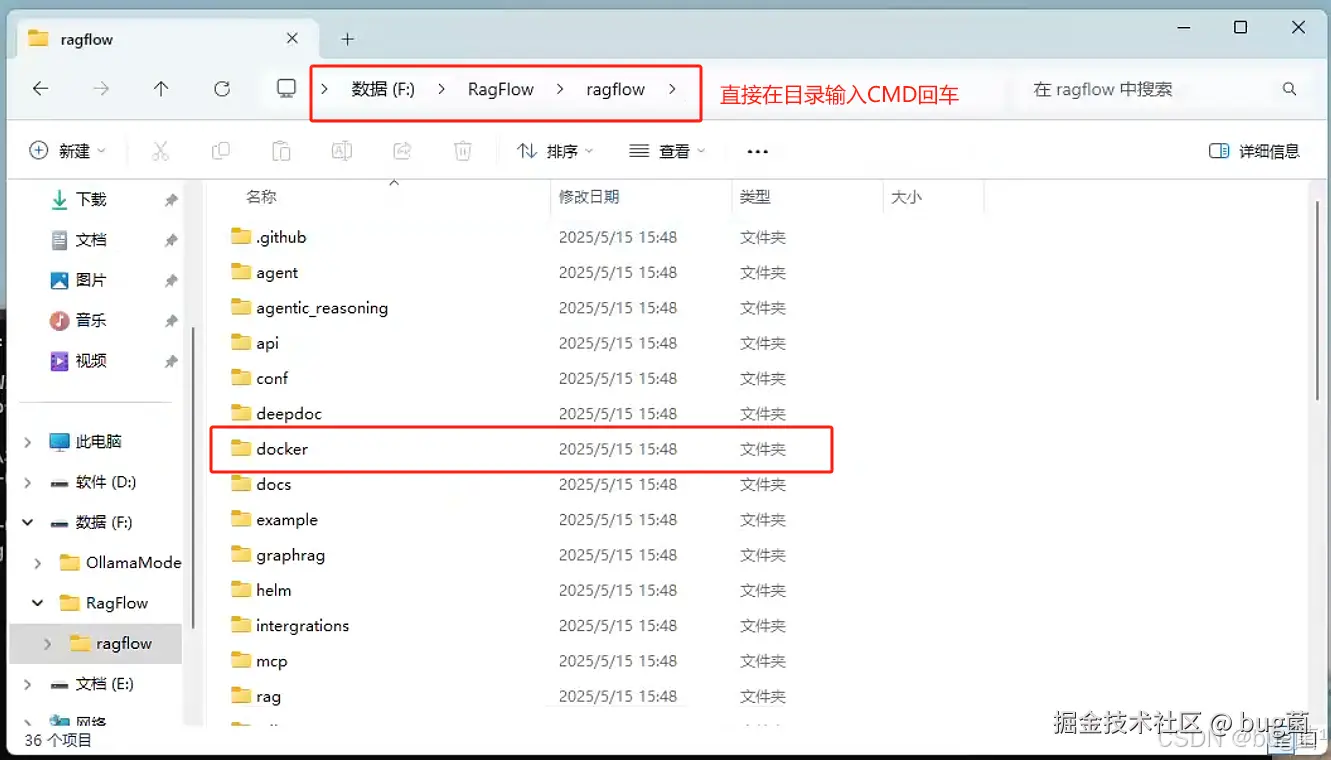Select 此电脑 in the navigation tree
Viewport: 1331px width, 760px height.
[97, 442]
